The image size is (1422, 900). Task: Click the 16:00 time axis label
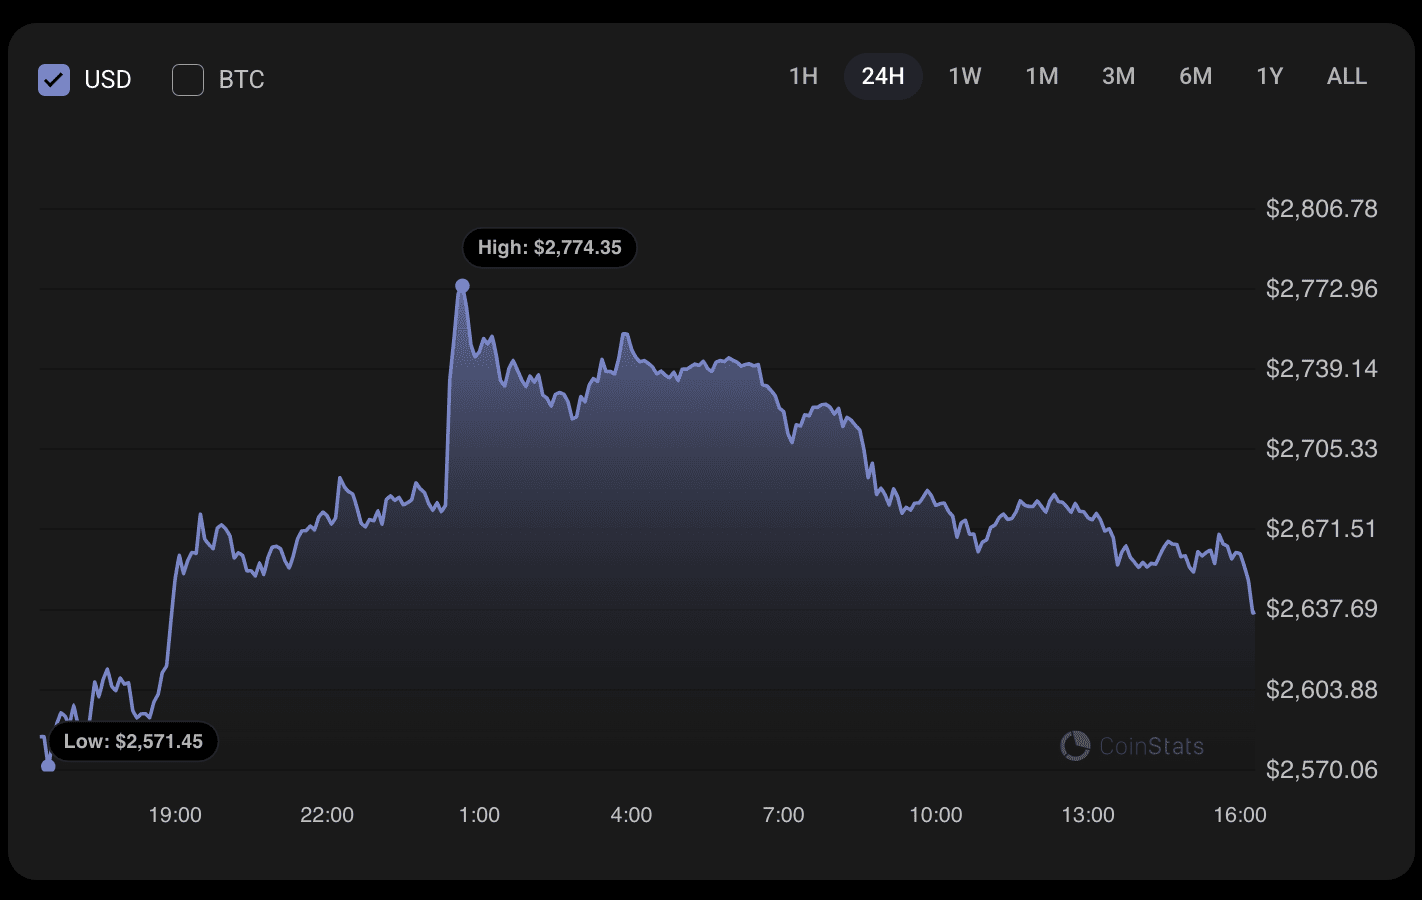coord(1240,815)
